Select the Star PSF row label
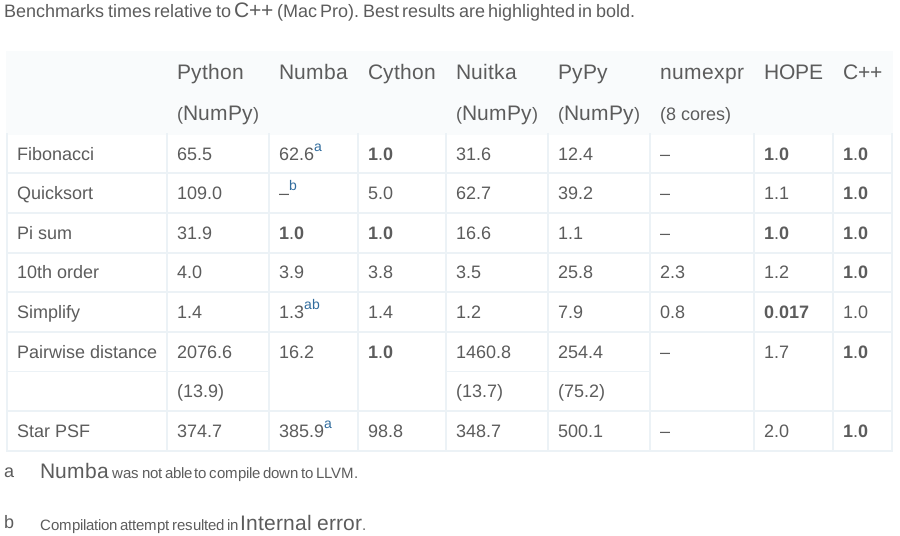Screen dimensions: 900x536 (51, 431)
